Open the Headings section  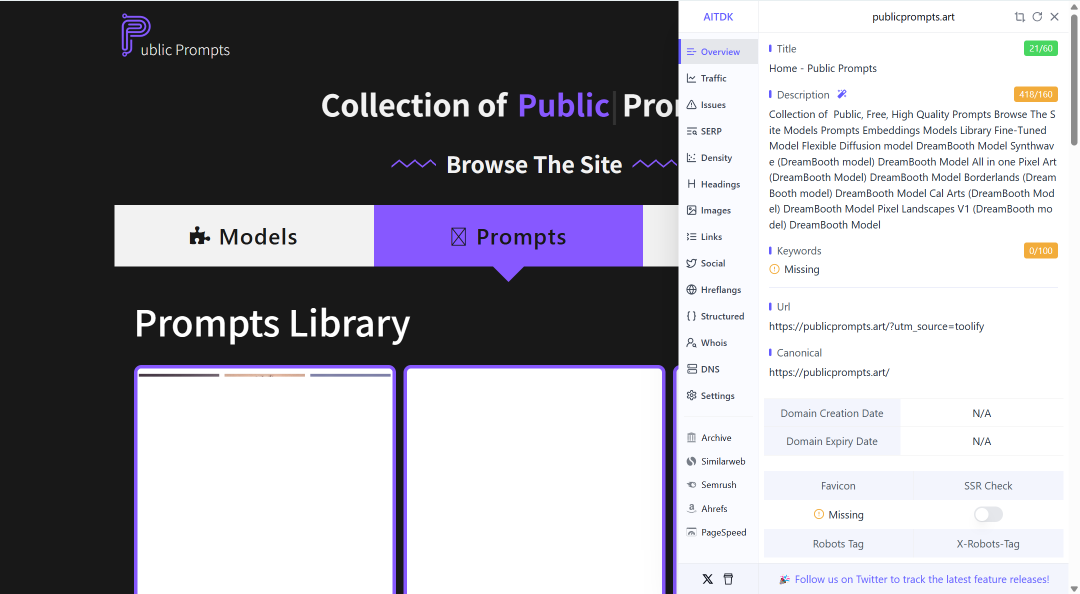tap(718, 184)
